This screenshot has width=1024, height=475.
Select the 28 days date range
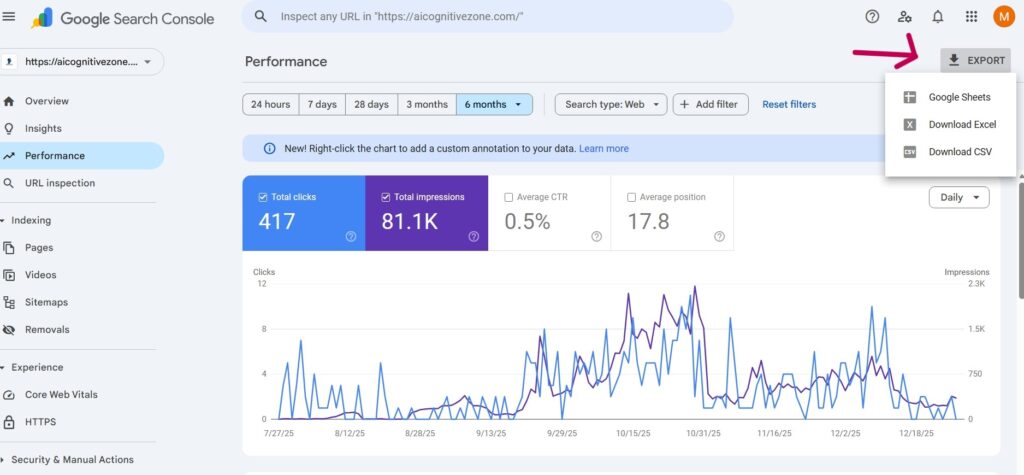click(370, 104)
